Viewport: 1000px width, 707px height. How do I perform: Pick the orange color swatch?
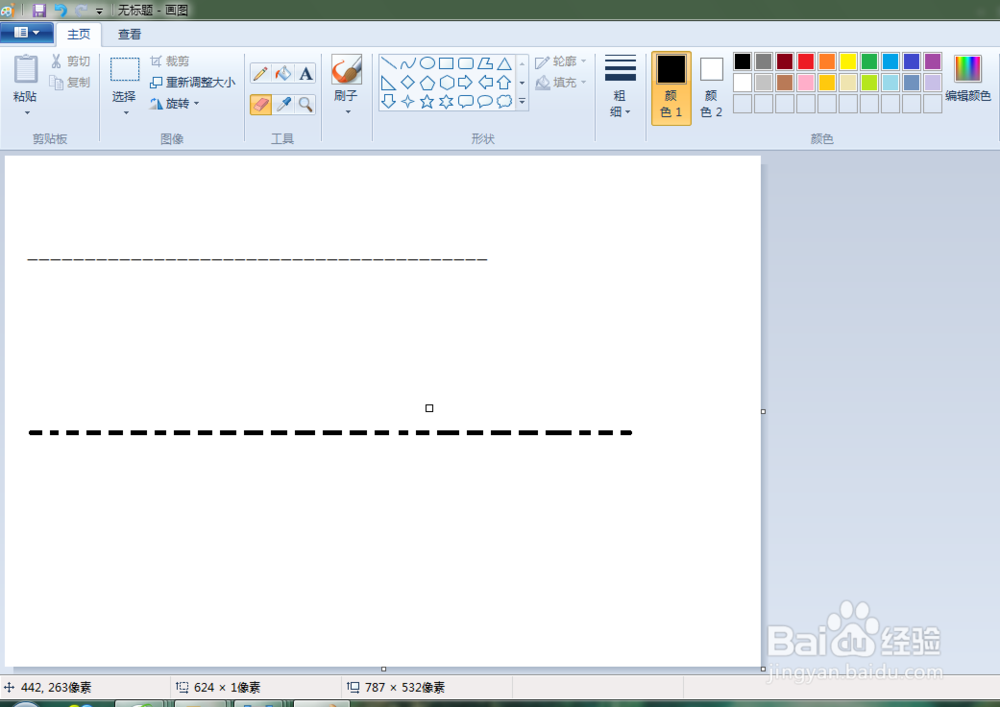point(827,61)
